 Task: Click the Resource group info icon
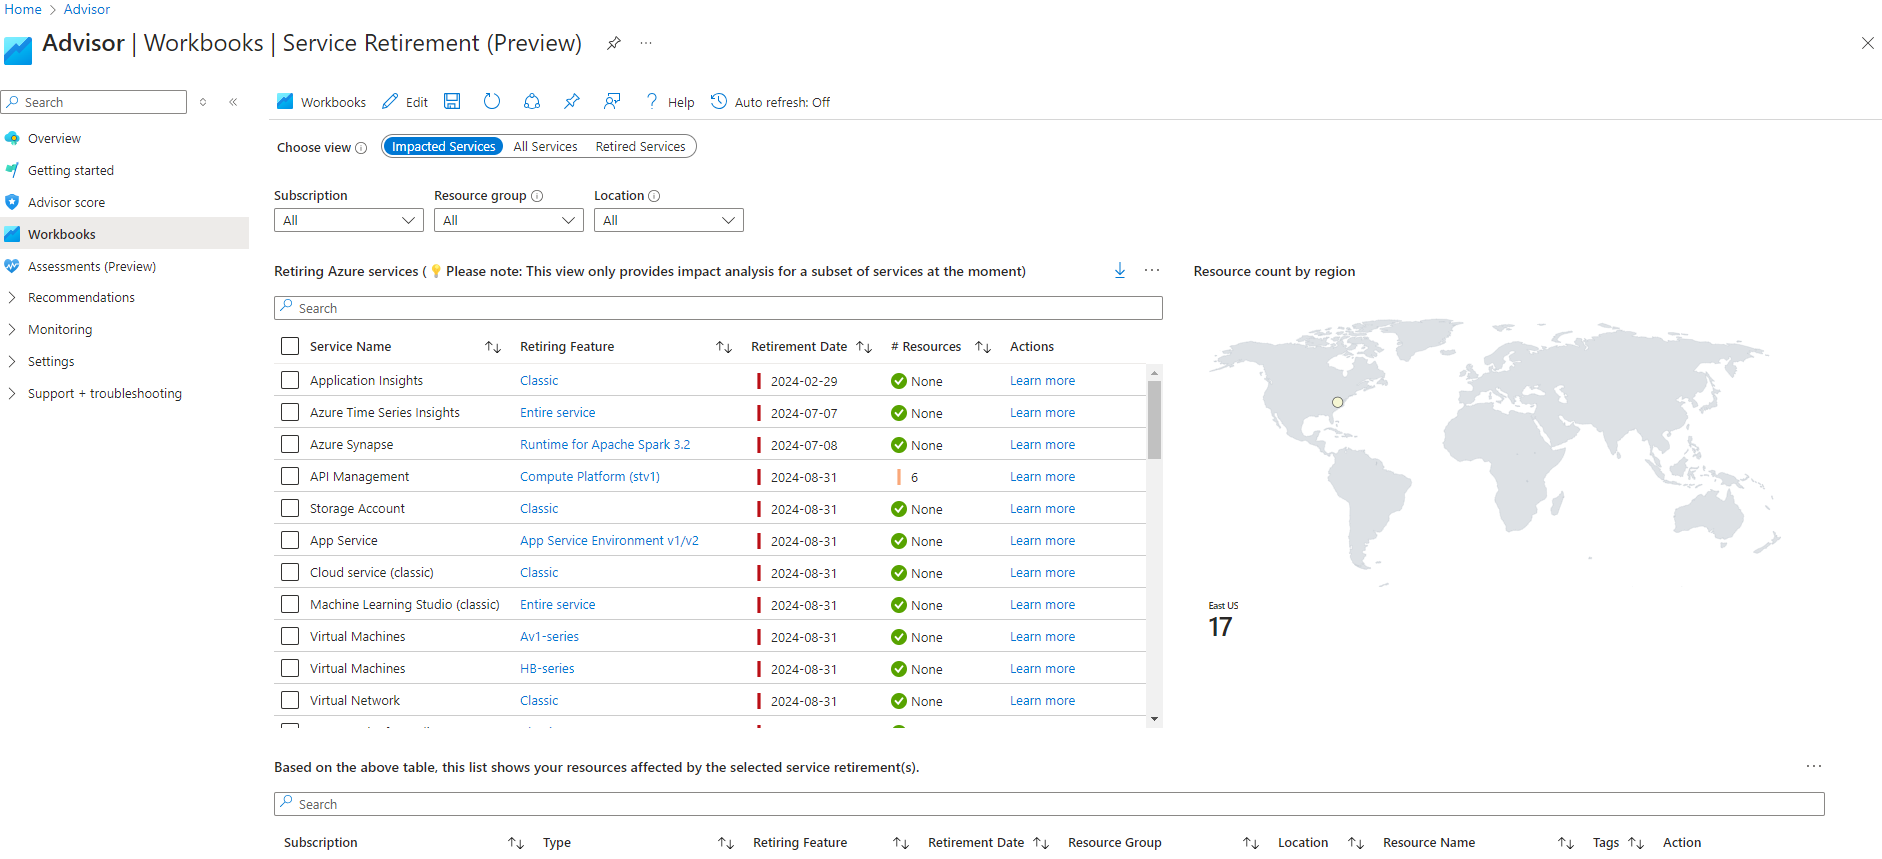tap(537, 196)
